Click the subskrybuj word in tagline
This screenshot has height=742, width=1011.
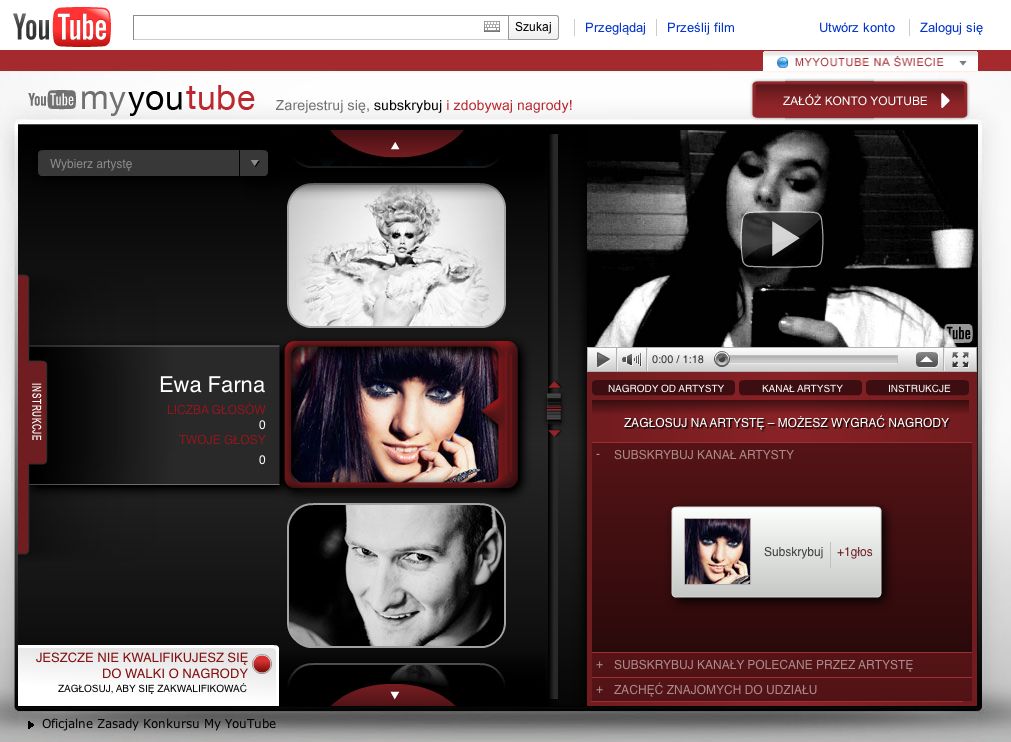click(x=407, y=105)
